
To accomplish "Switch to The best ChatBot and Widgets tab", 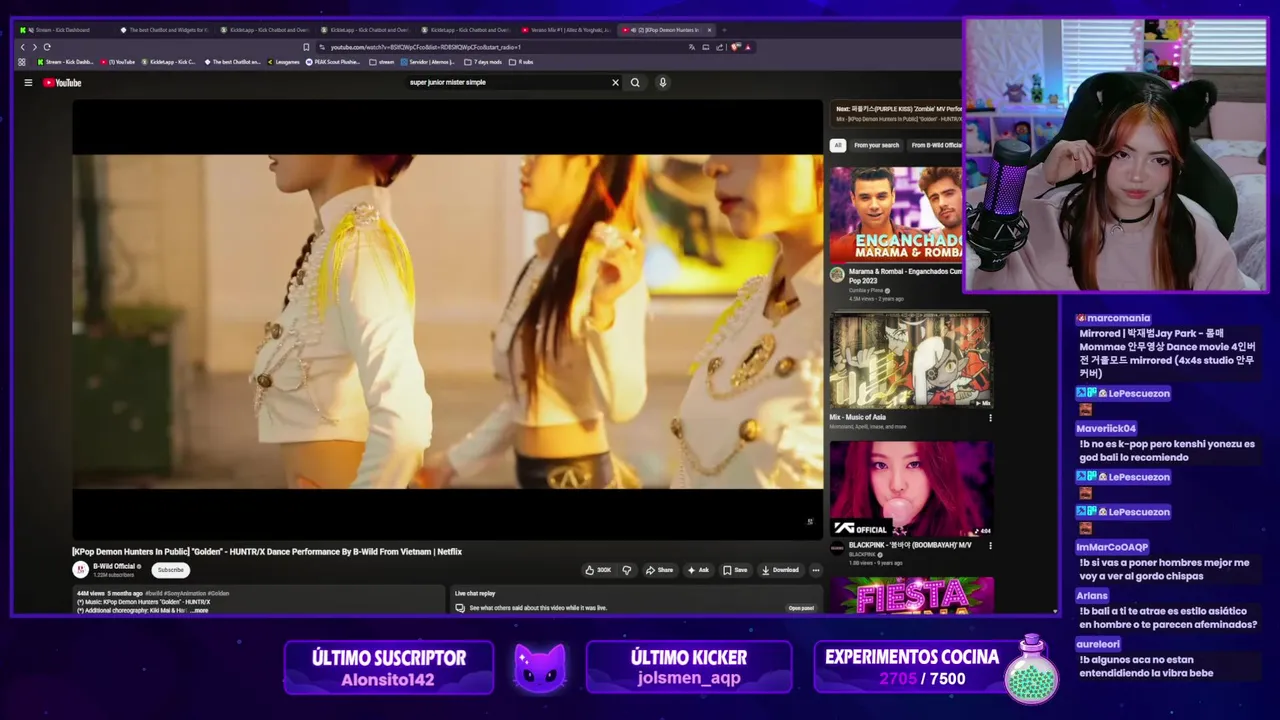I will pyautogui.click(x=164, y=30).
